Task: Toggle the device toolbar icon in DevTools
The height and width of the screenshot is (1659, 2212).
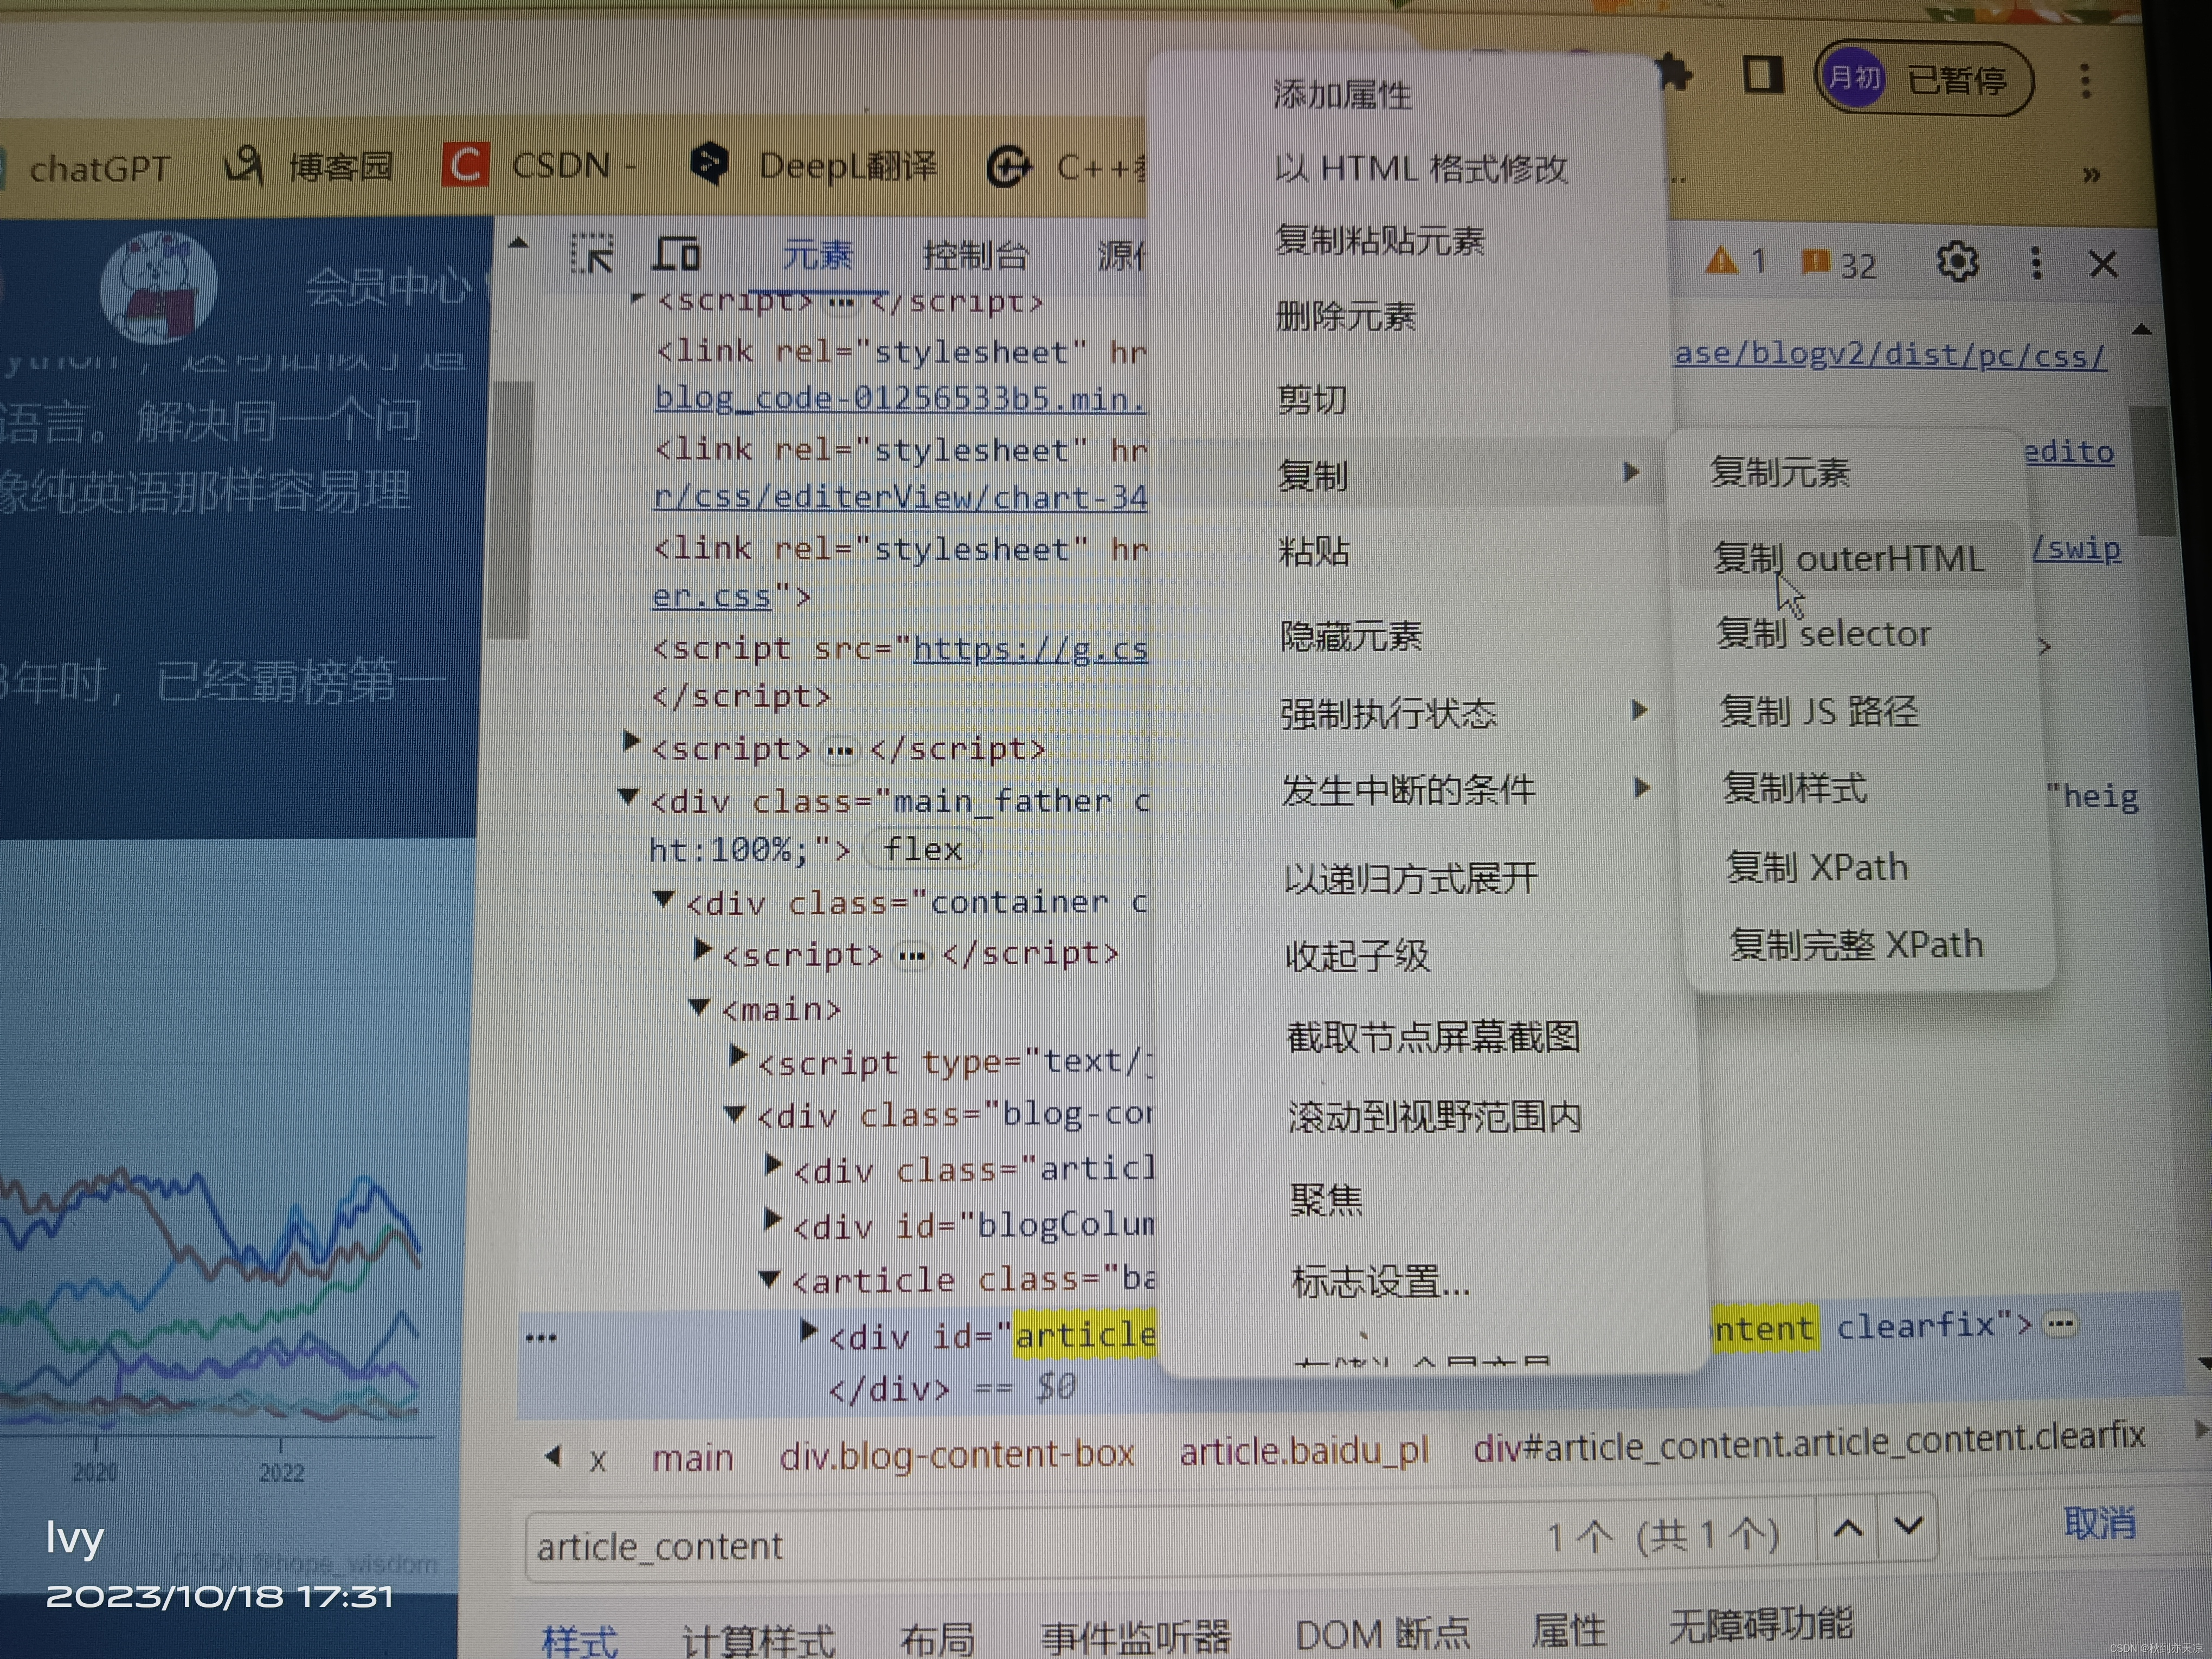Action: pos(676,254)
